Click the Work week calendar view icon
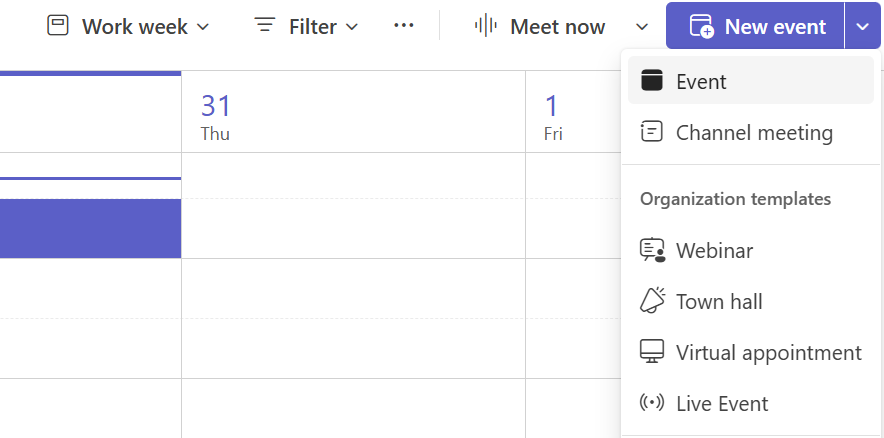Screen dimensions: 884x438 point(58,26)
